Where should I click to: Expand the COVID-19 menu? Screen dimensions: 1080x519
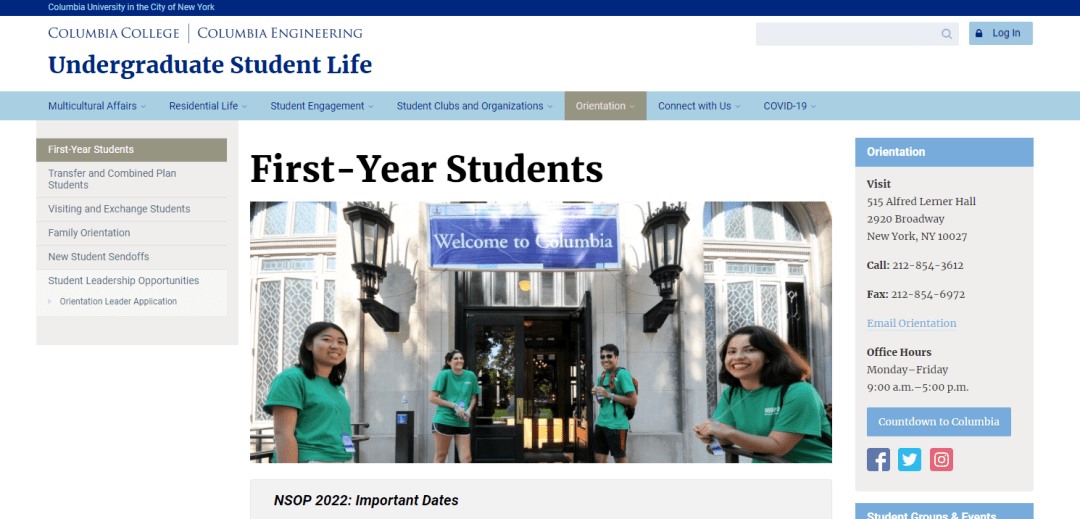pos(789,106)
